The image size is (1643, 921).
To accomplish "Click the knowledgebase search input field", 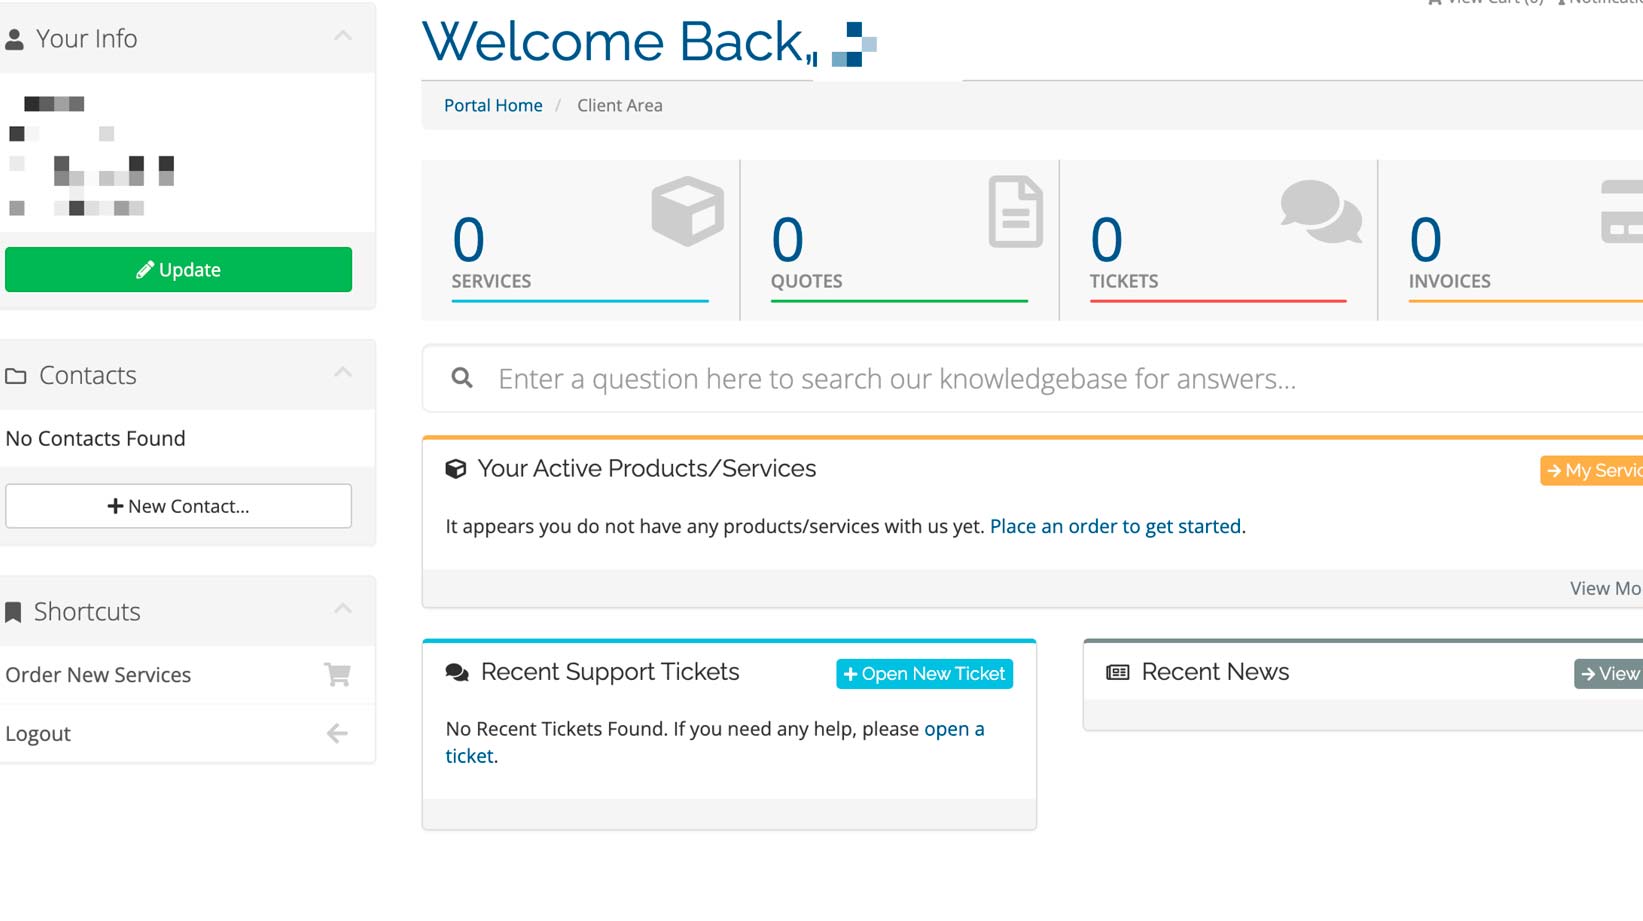I will pos(1000,379).
